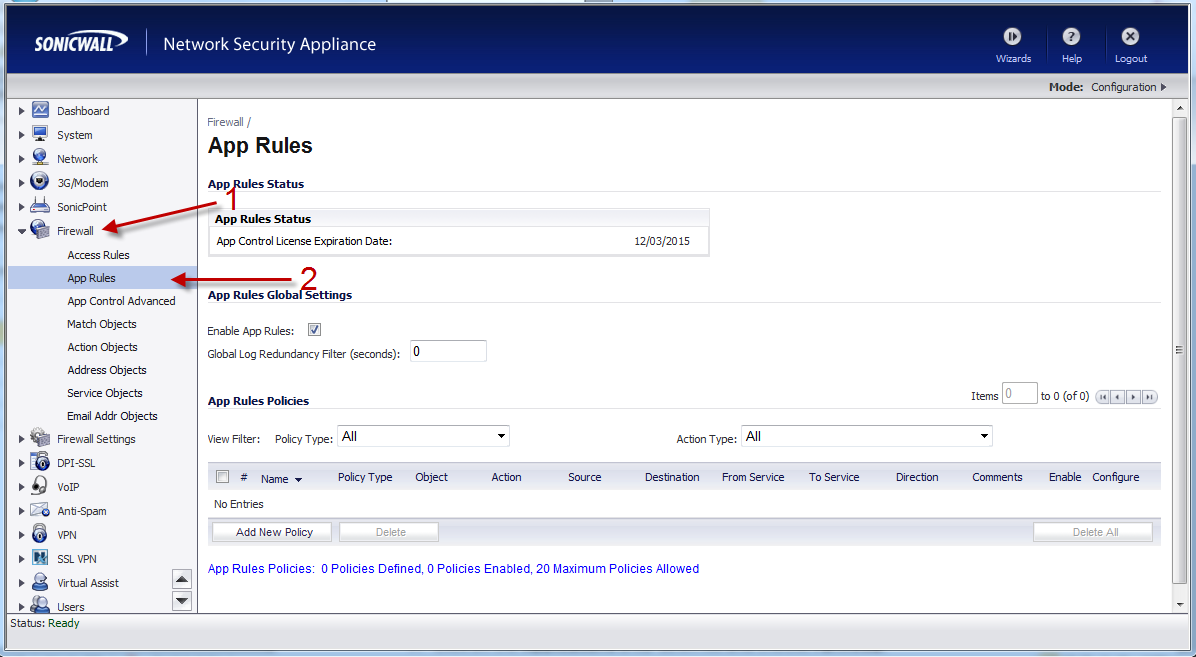Screen dimensions: 1196x657
Task: Click the System monitor icon
Action: click(x=40, y=134)
